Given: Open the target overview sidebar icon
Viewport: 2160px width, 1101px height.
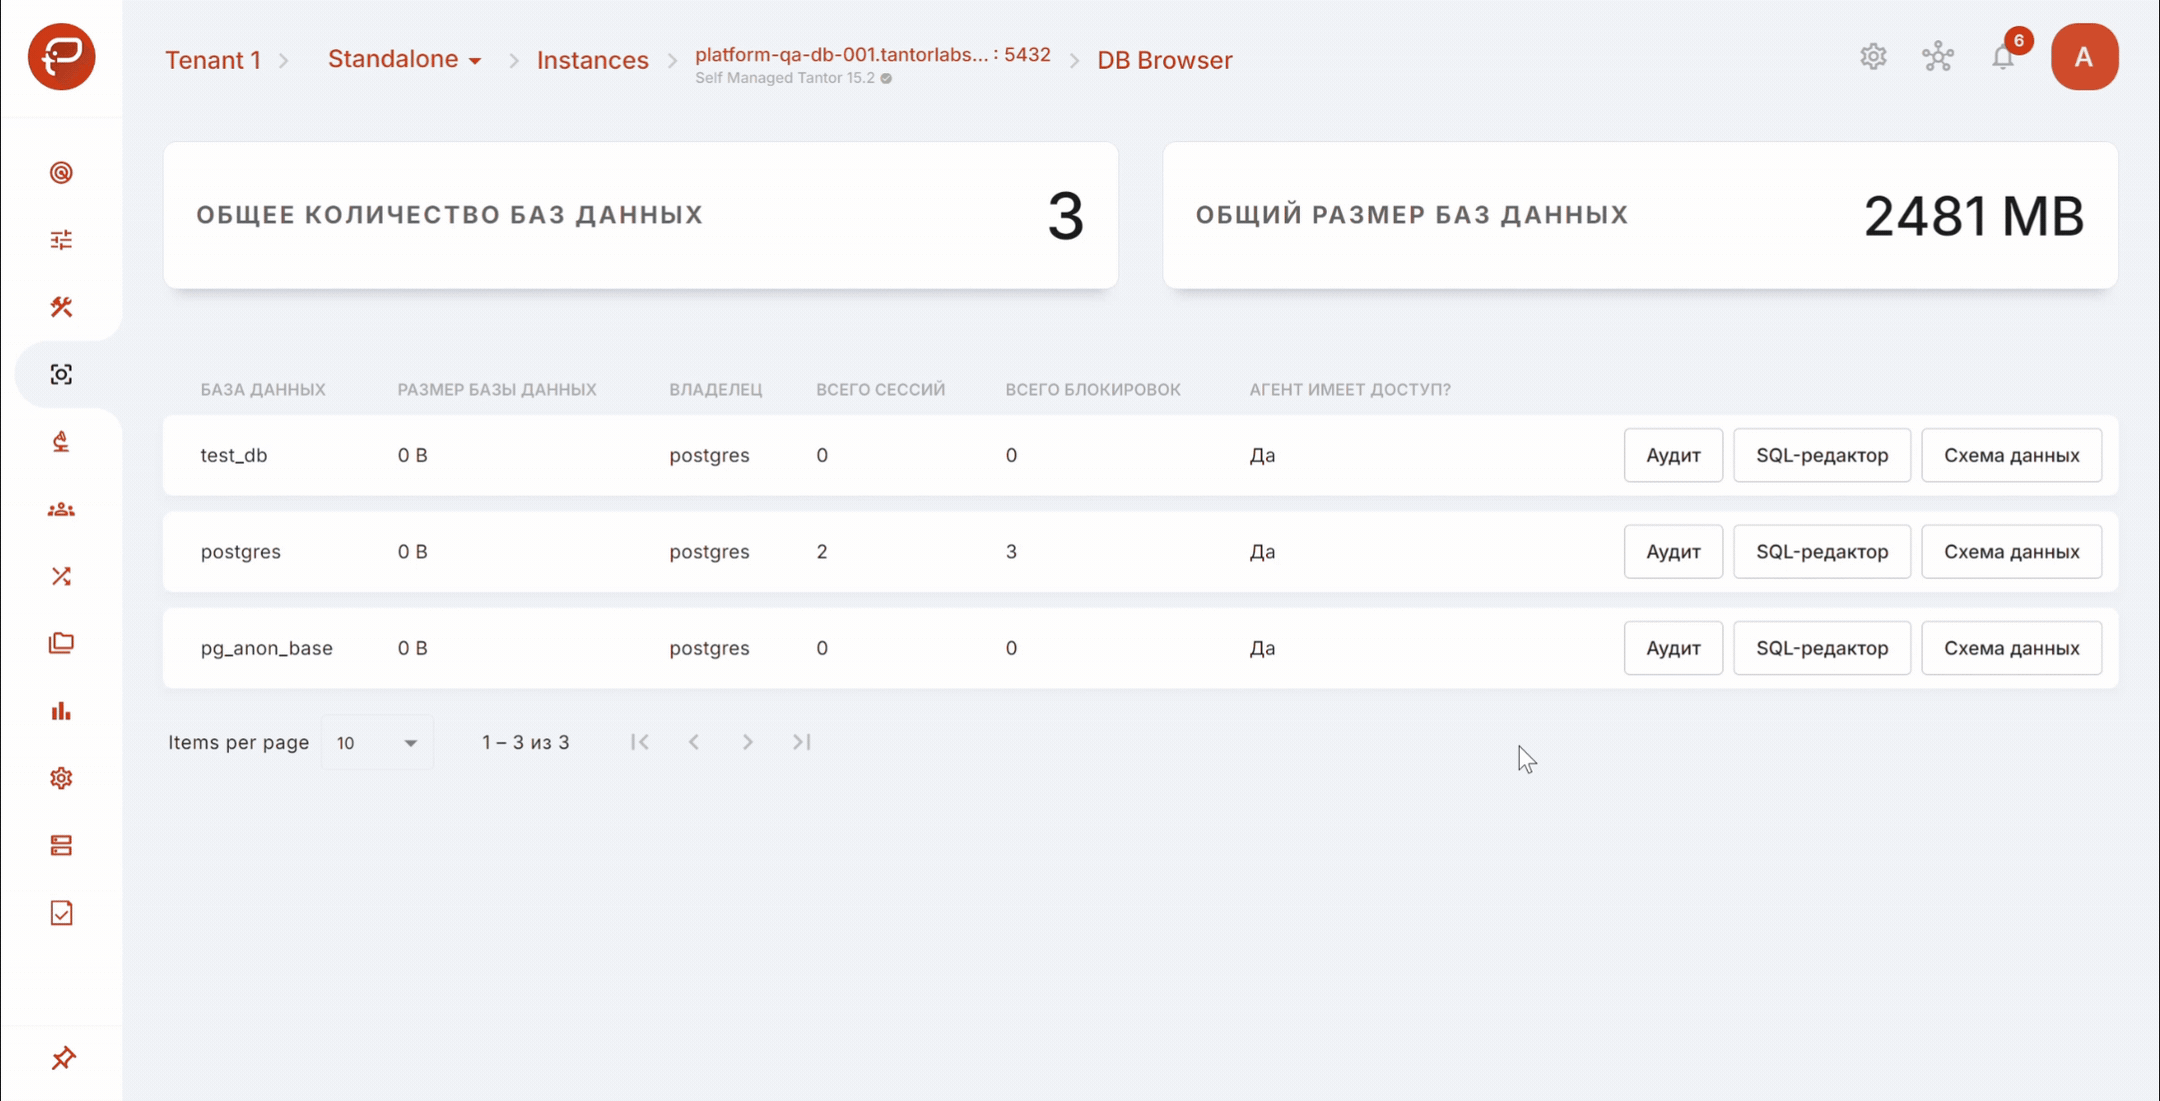Looking at the screenshot, I should click(61, 173).
